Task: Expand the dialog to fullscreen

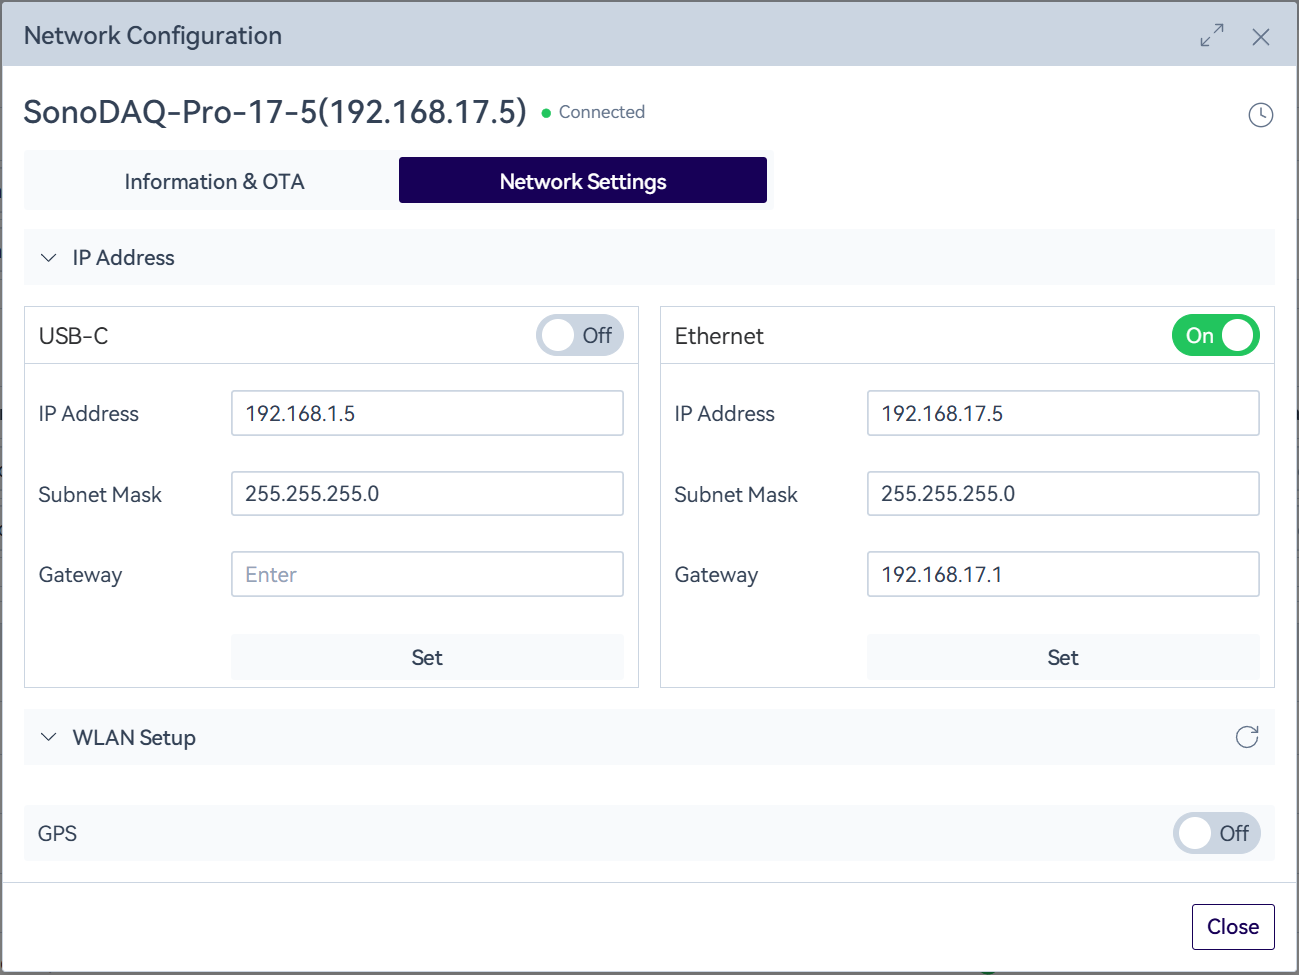Action: [1212, 36]
